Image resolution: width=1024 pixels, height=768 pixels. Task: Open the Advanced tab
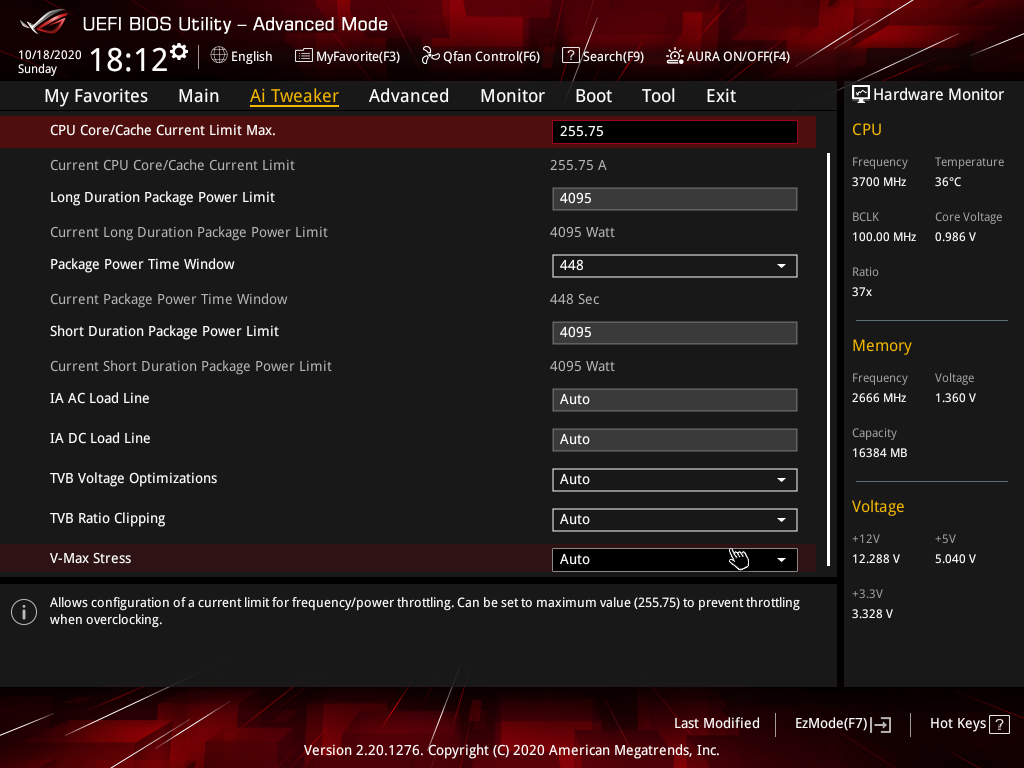(409, 96)
